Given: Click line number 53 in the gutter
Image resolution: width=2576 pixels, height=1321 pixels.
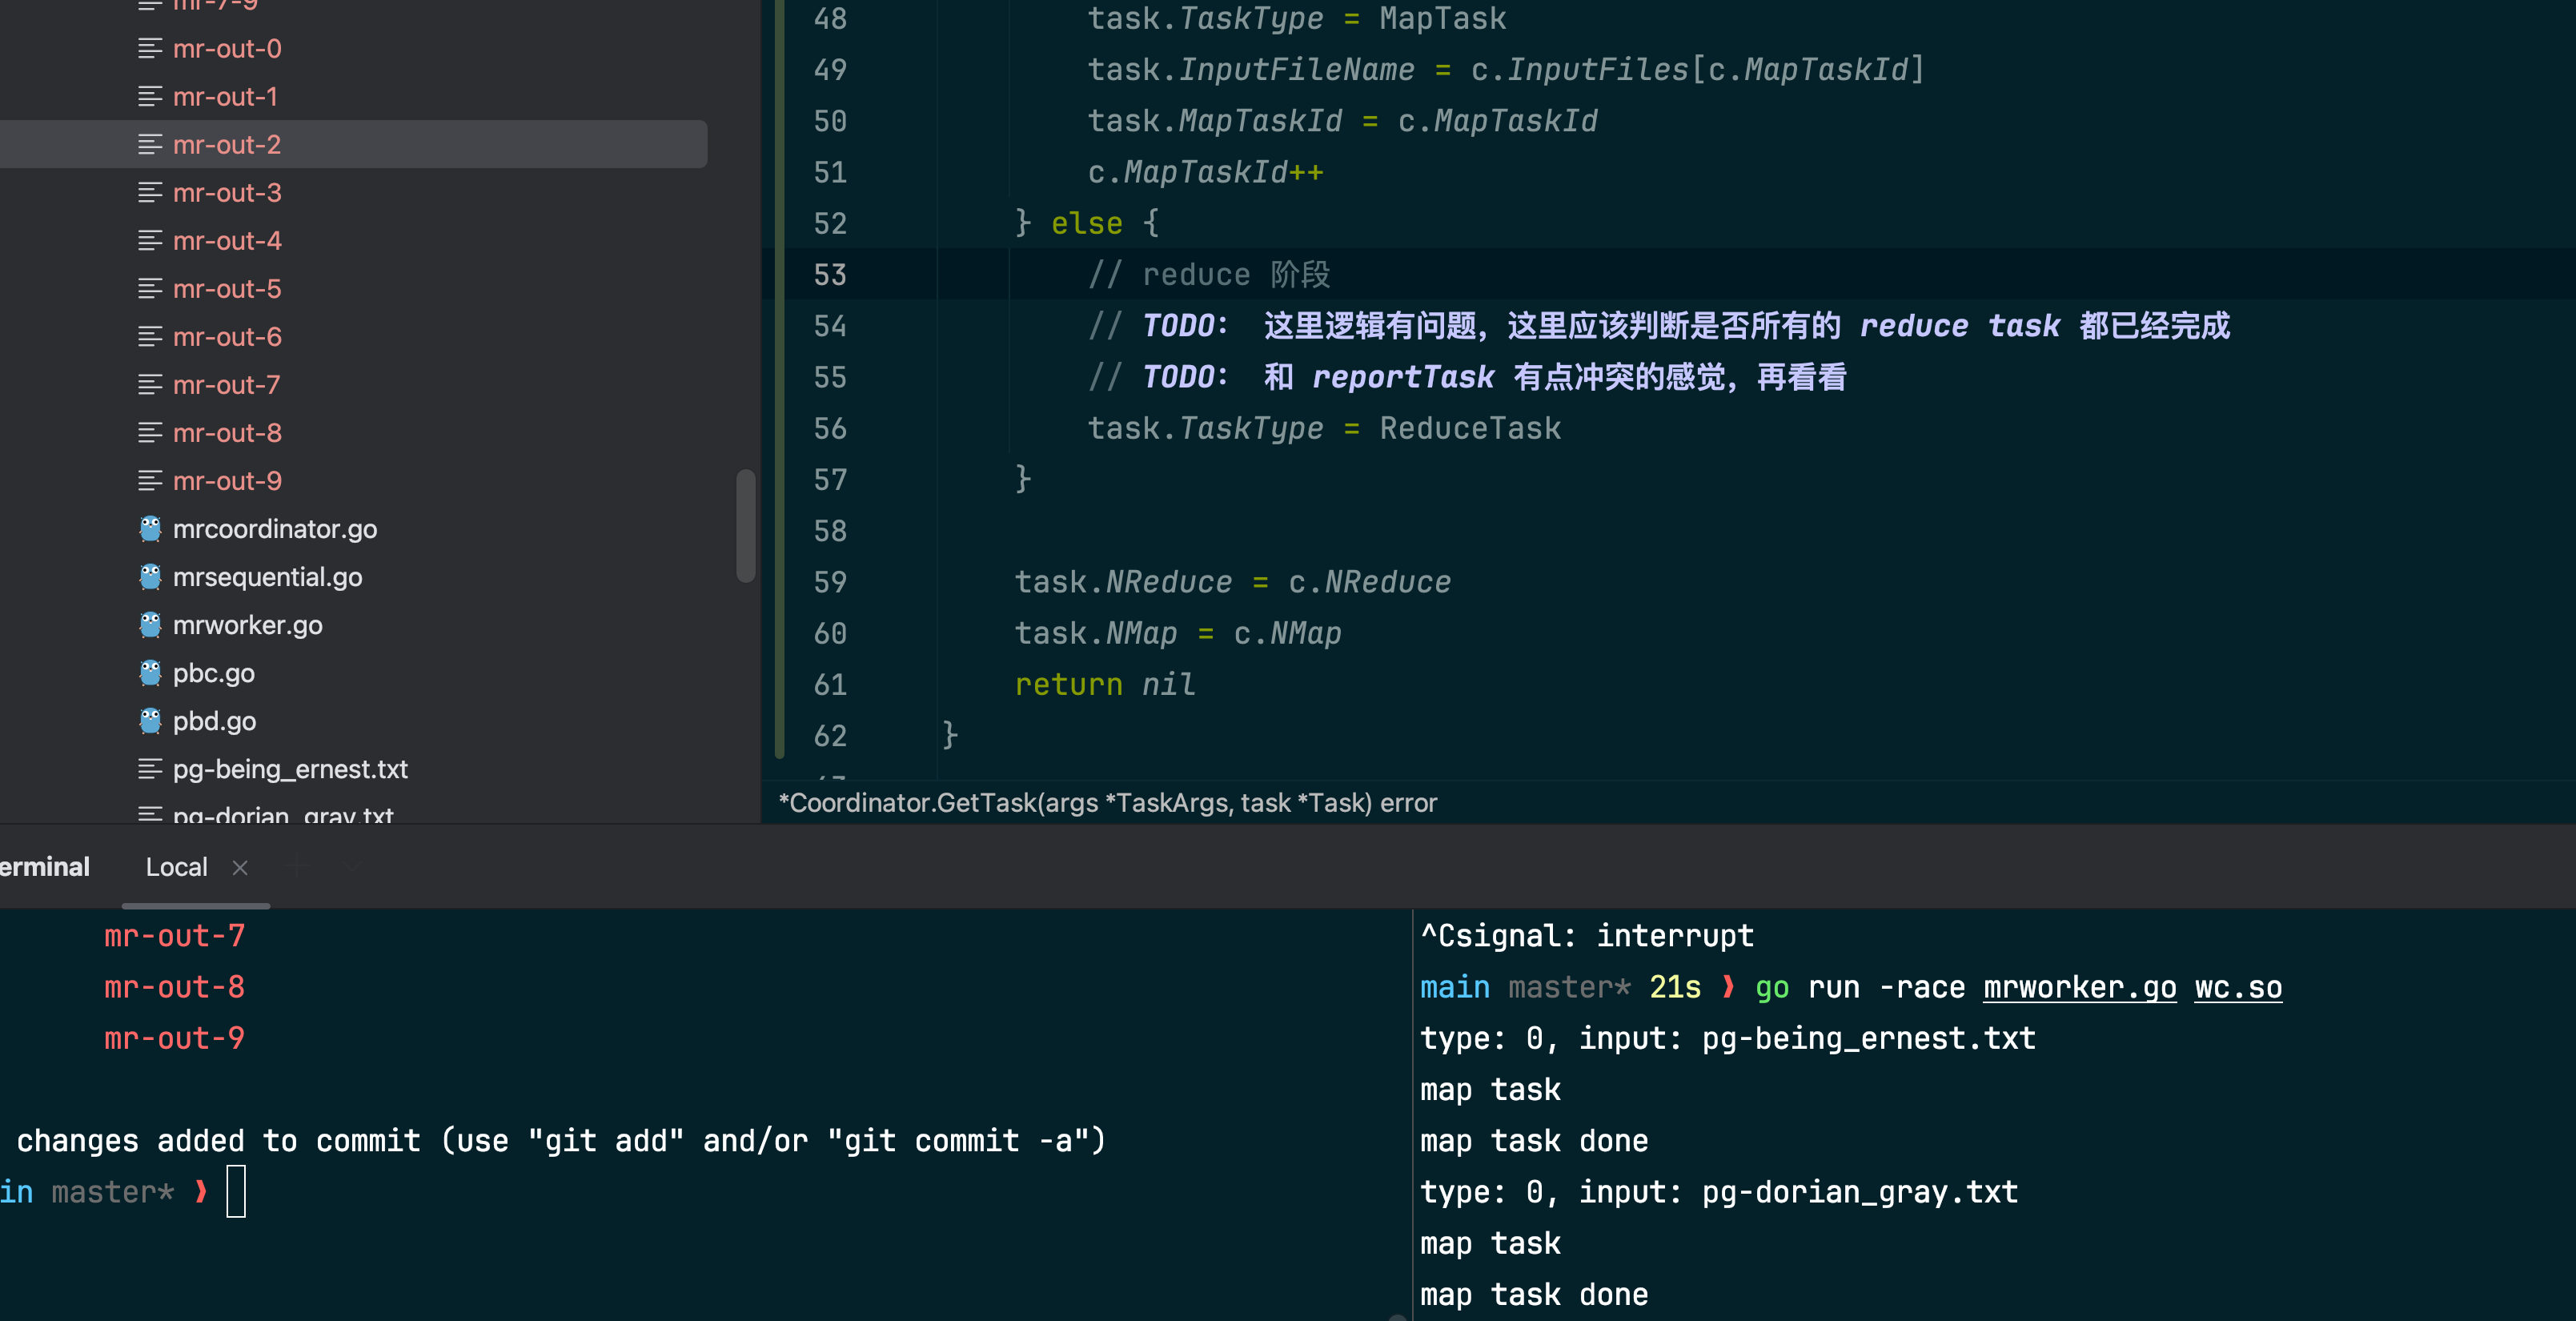Looking at the screenshot, I should click(x=829, y=275).
